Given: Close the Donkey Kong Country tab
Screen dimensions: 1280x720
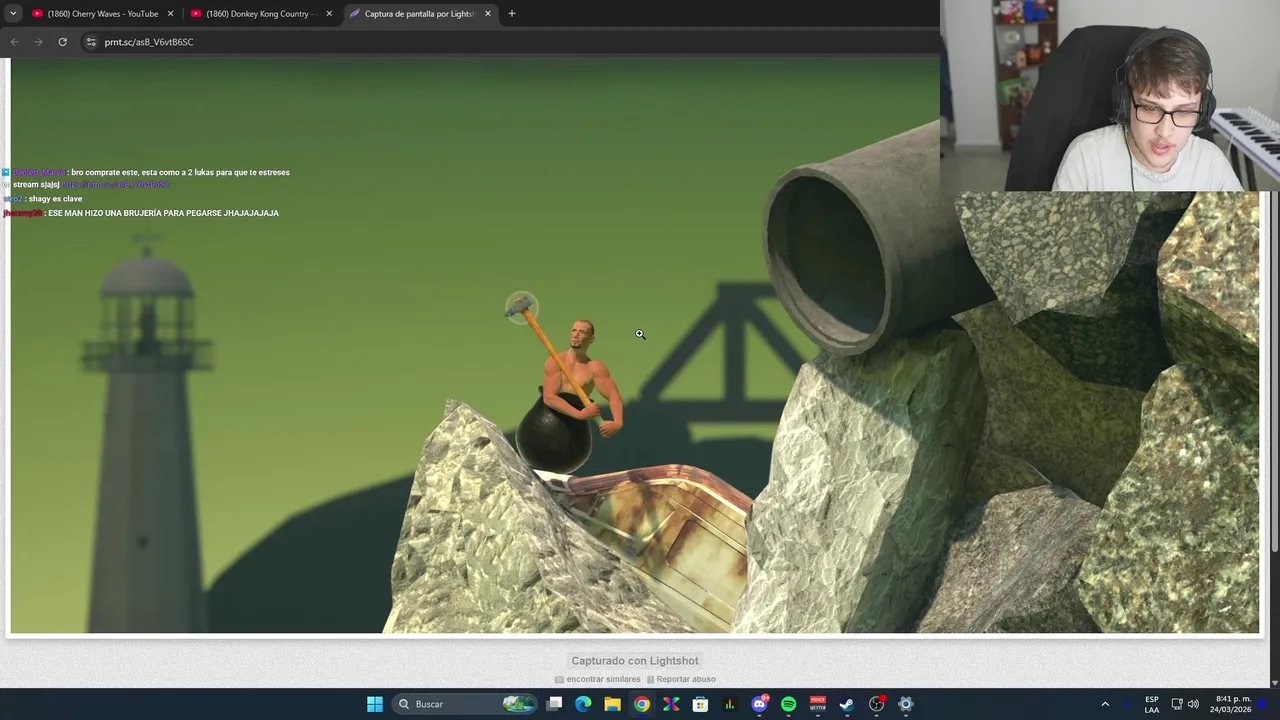Looking at the screenshot, I should click(329, 14).
